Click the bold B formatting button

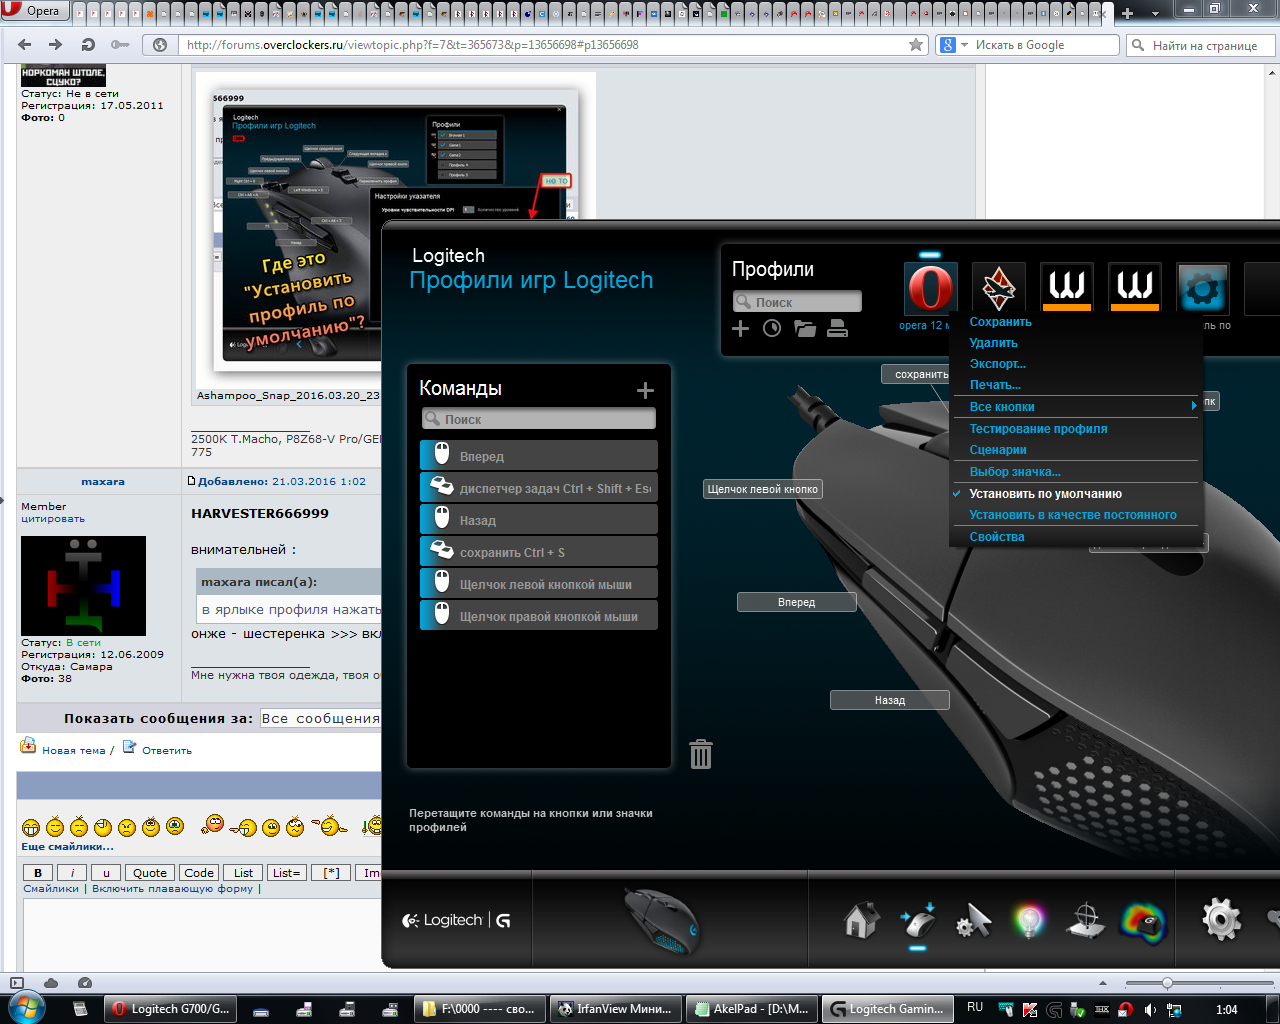click(x=38, y=873)
